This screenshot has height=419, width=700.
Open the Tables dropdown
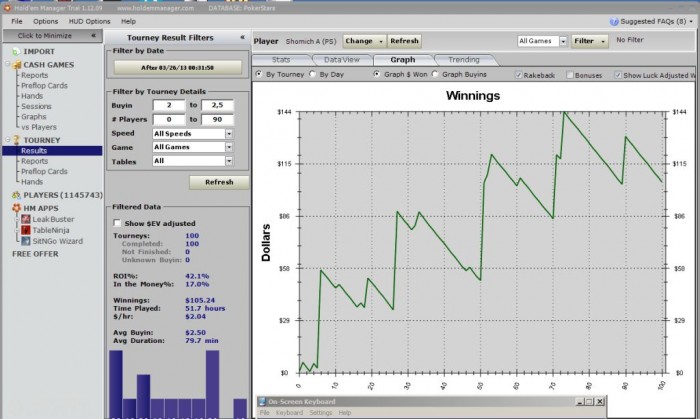[x=229, y=161]
